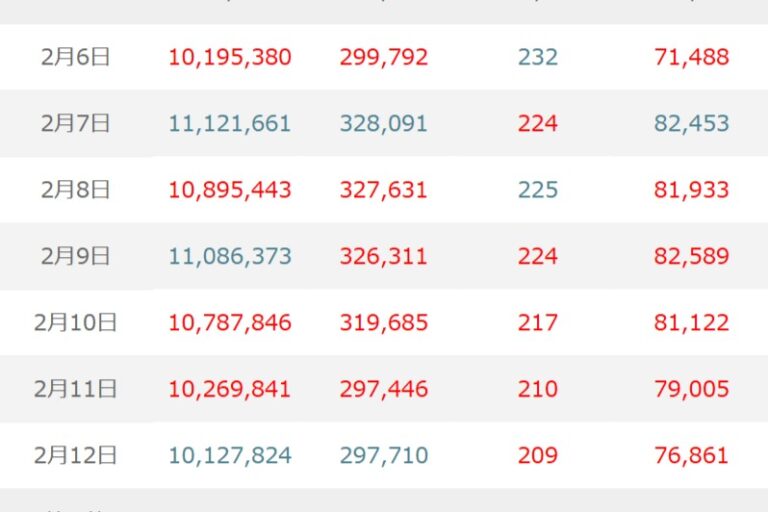Click the 82,589 value

click(691, 256)
